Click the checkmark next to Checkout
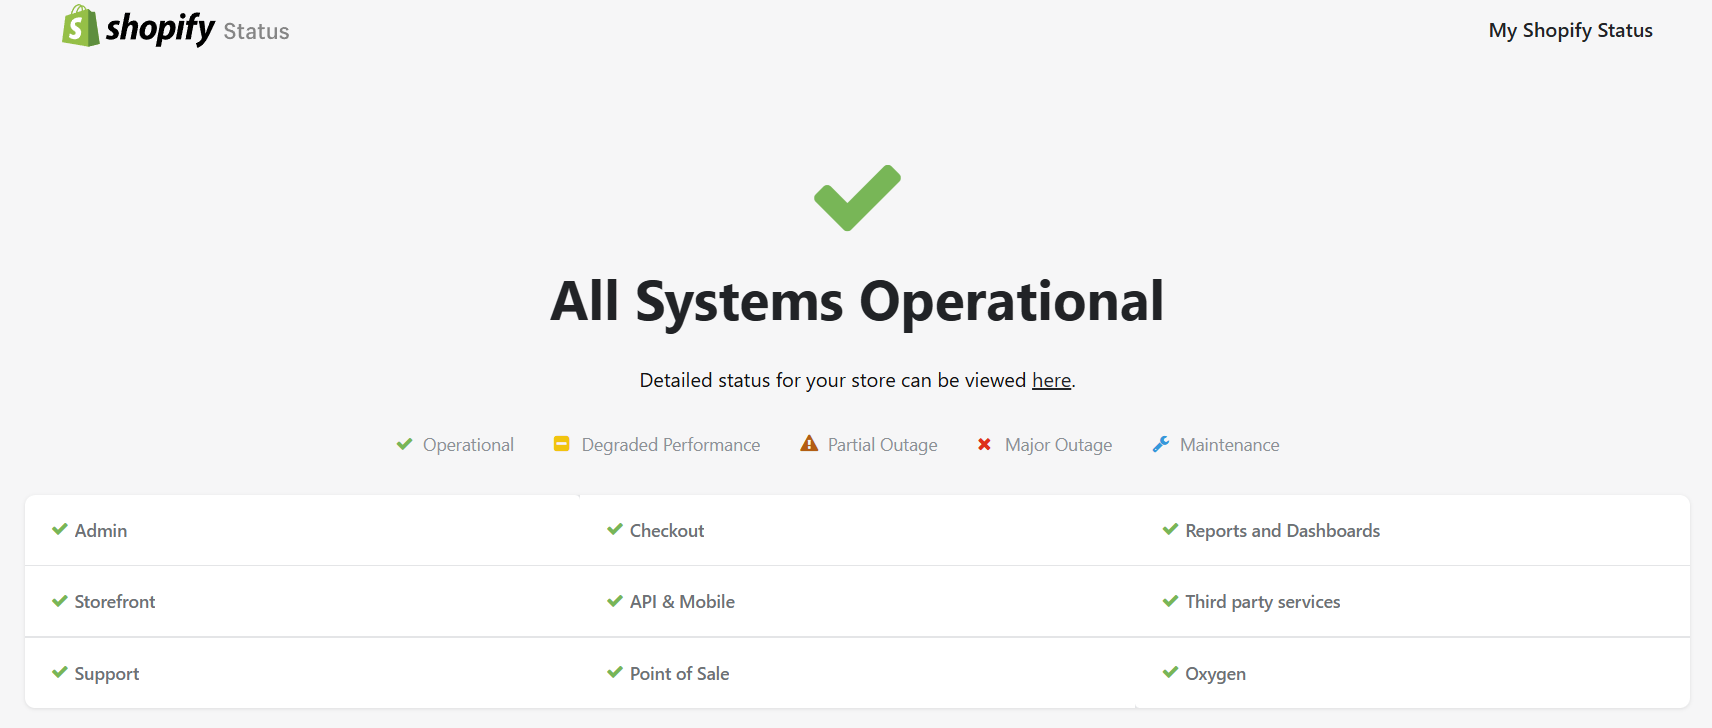Viewport: 1712px width, 728px height. pos(615,529)
